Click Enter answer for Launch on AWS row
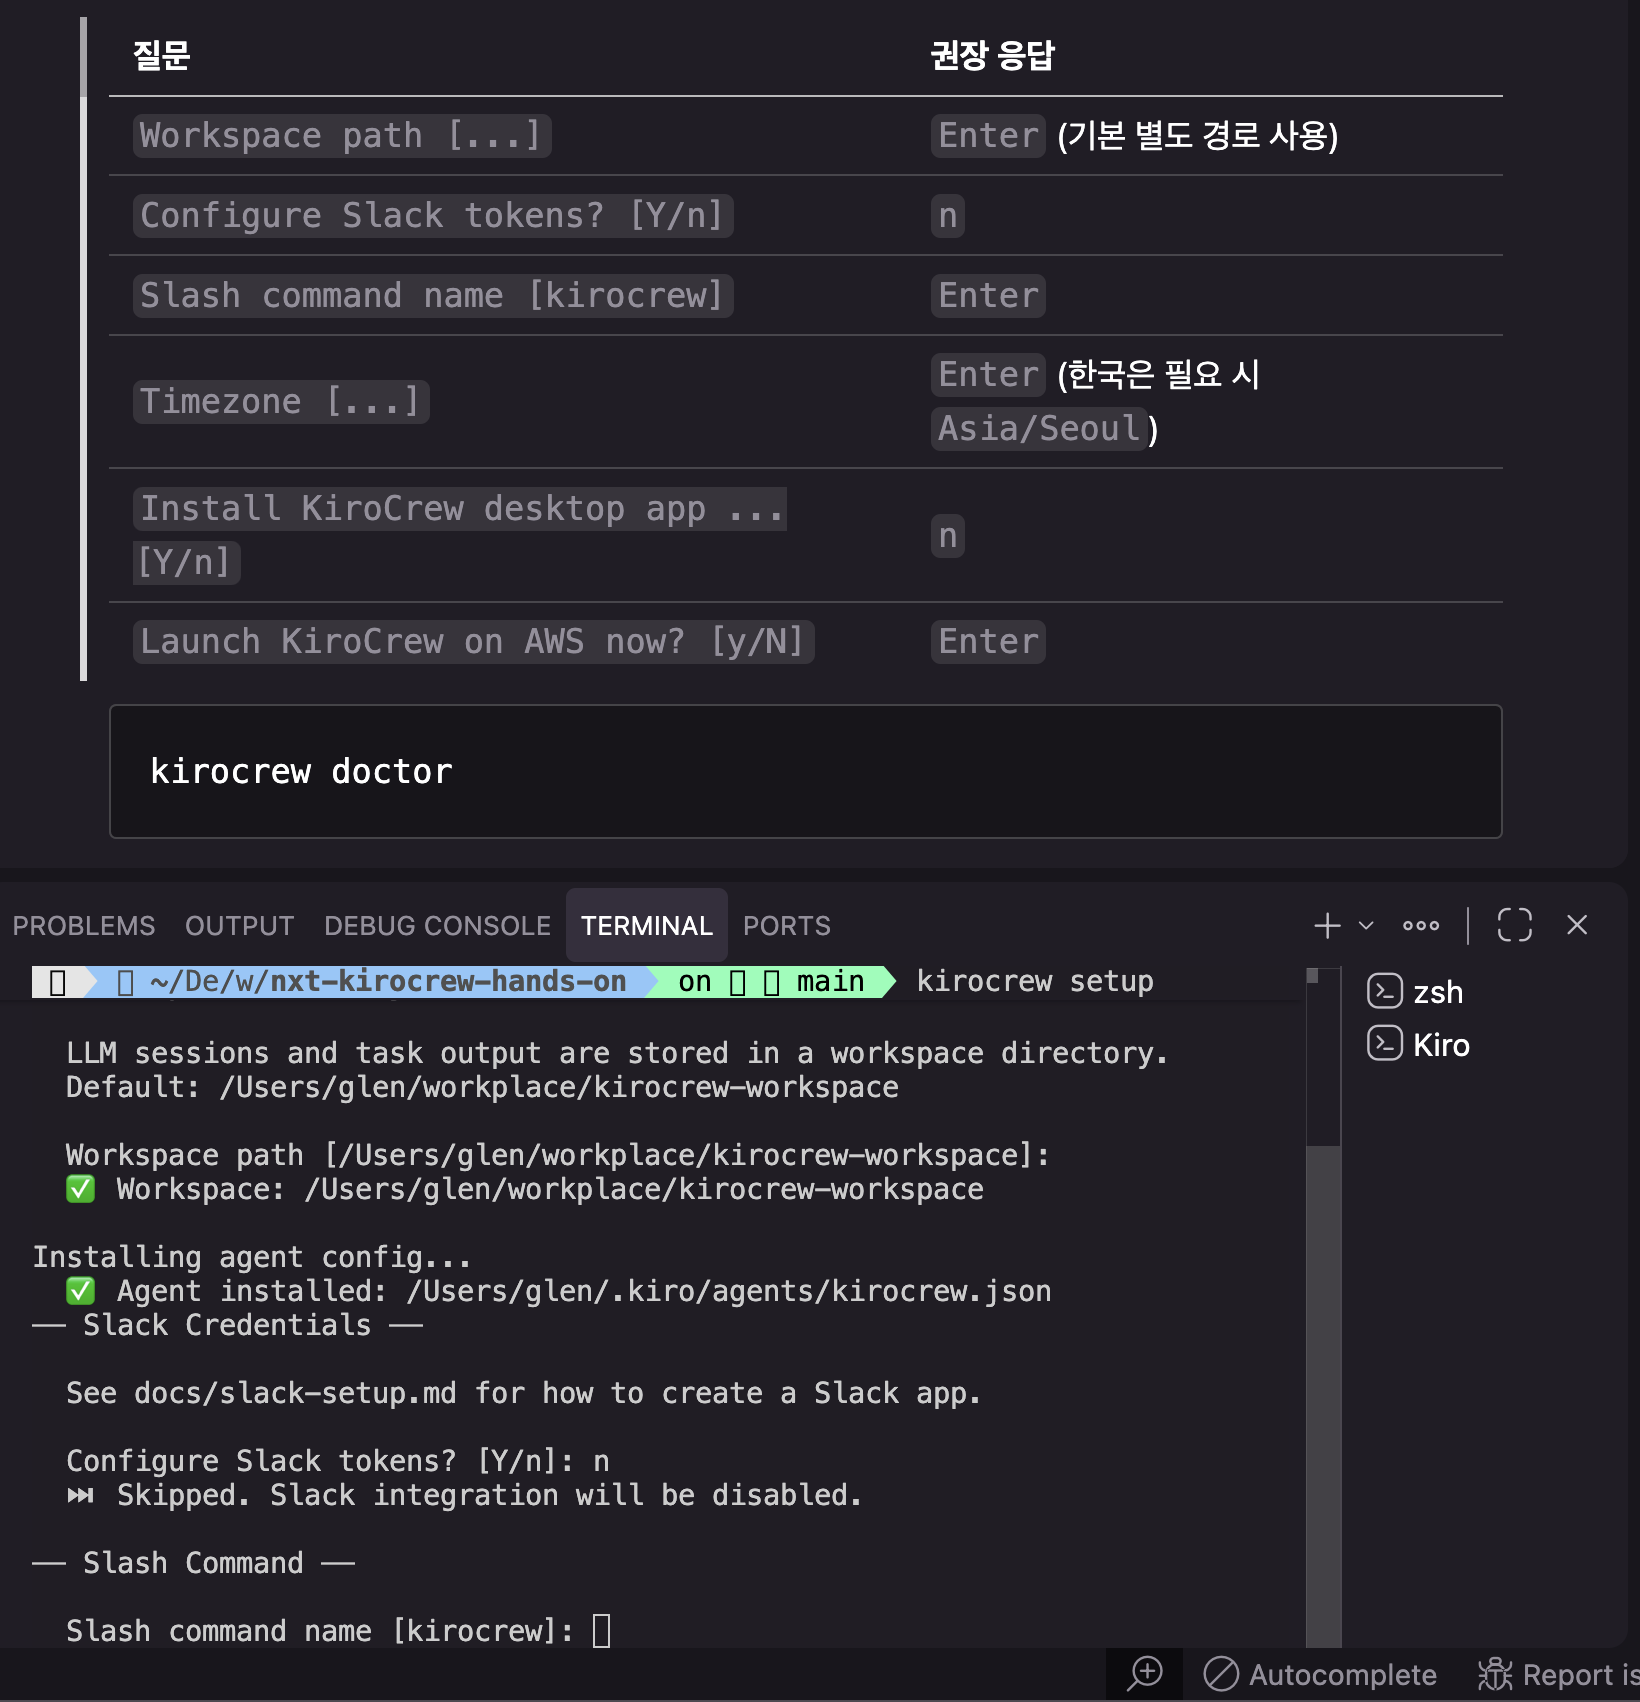This screenshot has height=1702, width=1640. [988, 642]
